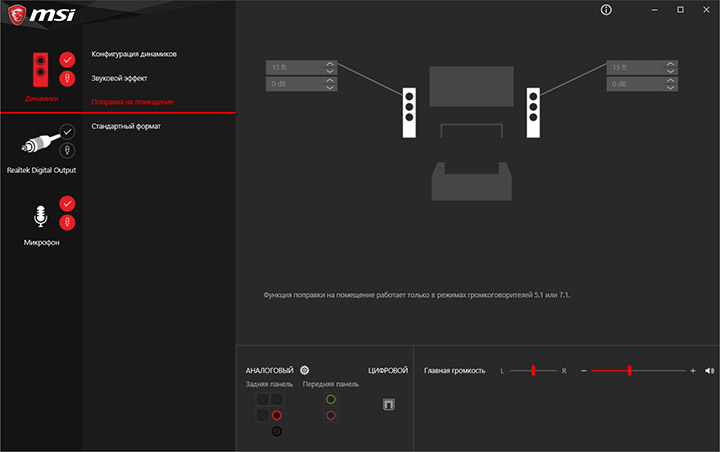720x452 pixels.
Task: Click the Задняя панель label
Action: coord(269,384)
